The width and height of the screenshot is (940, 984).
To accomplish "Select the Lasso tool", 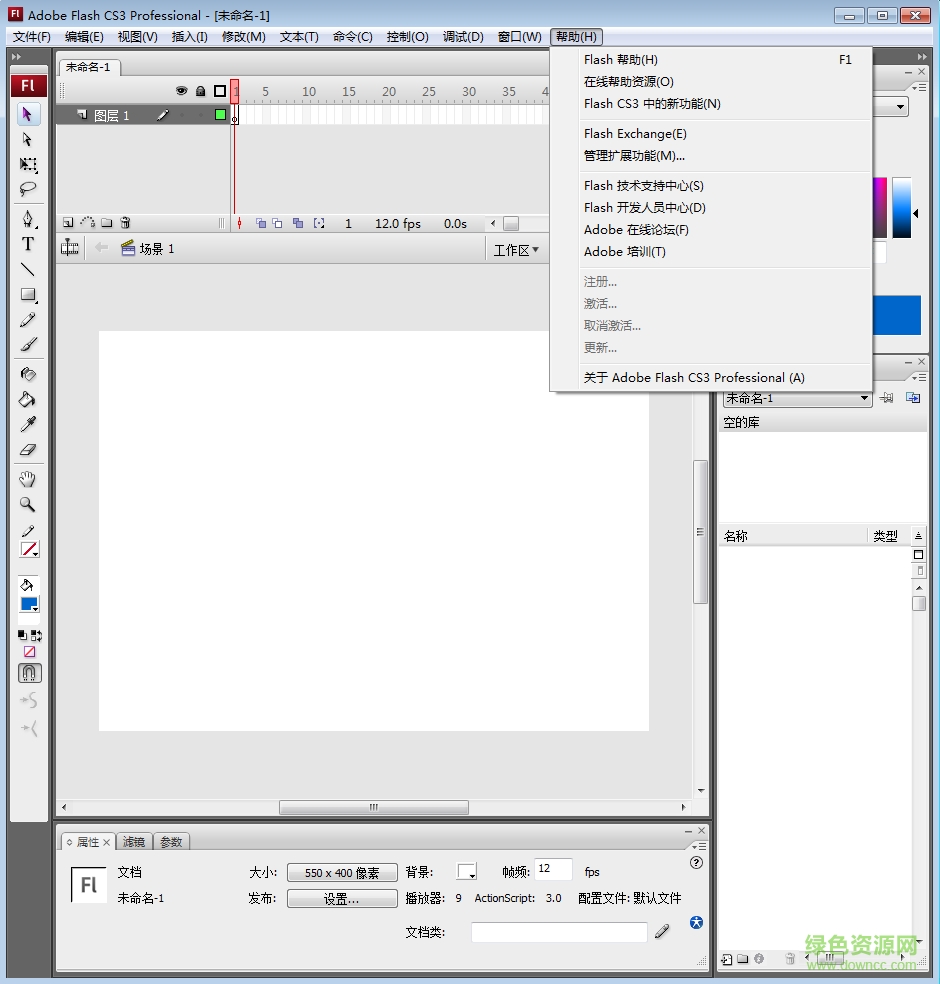I will tap(28, 189).
